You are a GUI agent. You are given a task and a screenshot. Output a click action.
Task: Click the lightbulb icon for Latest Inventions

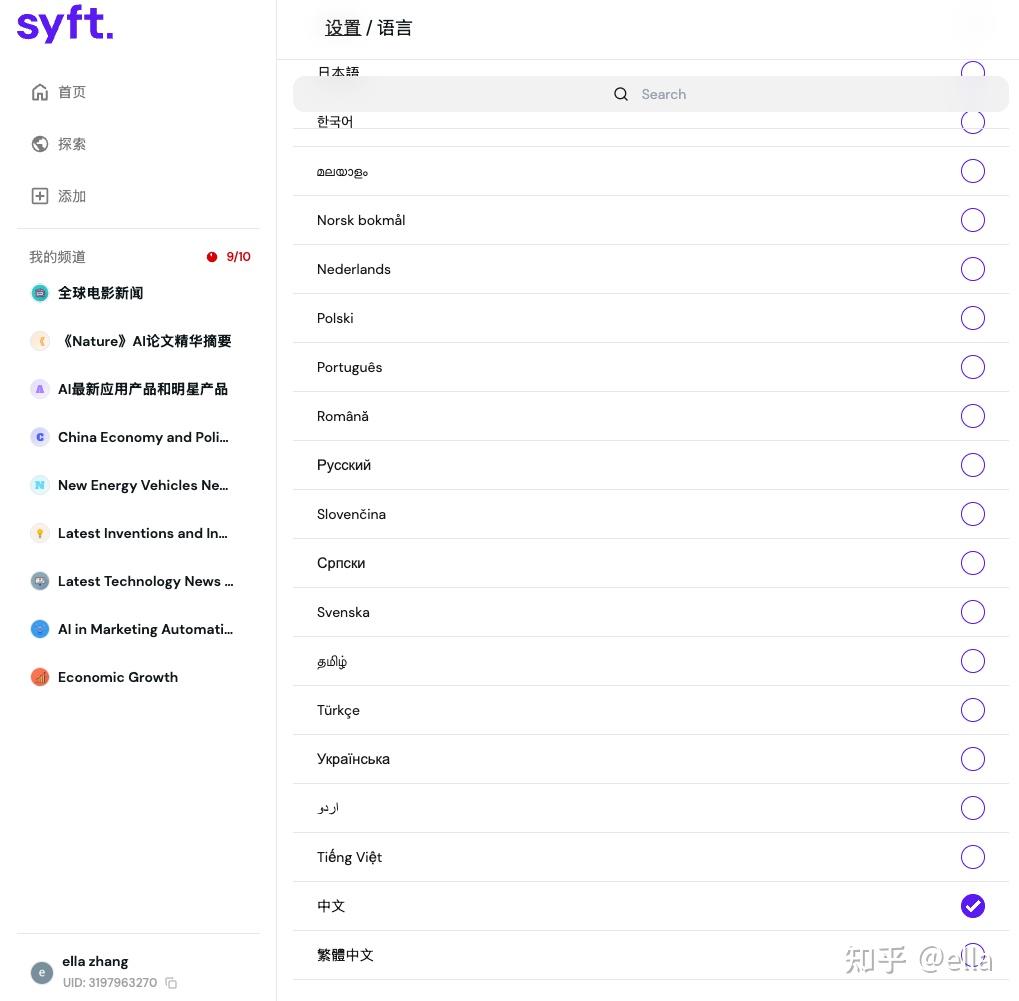coord(40,533)
